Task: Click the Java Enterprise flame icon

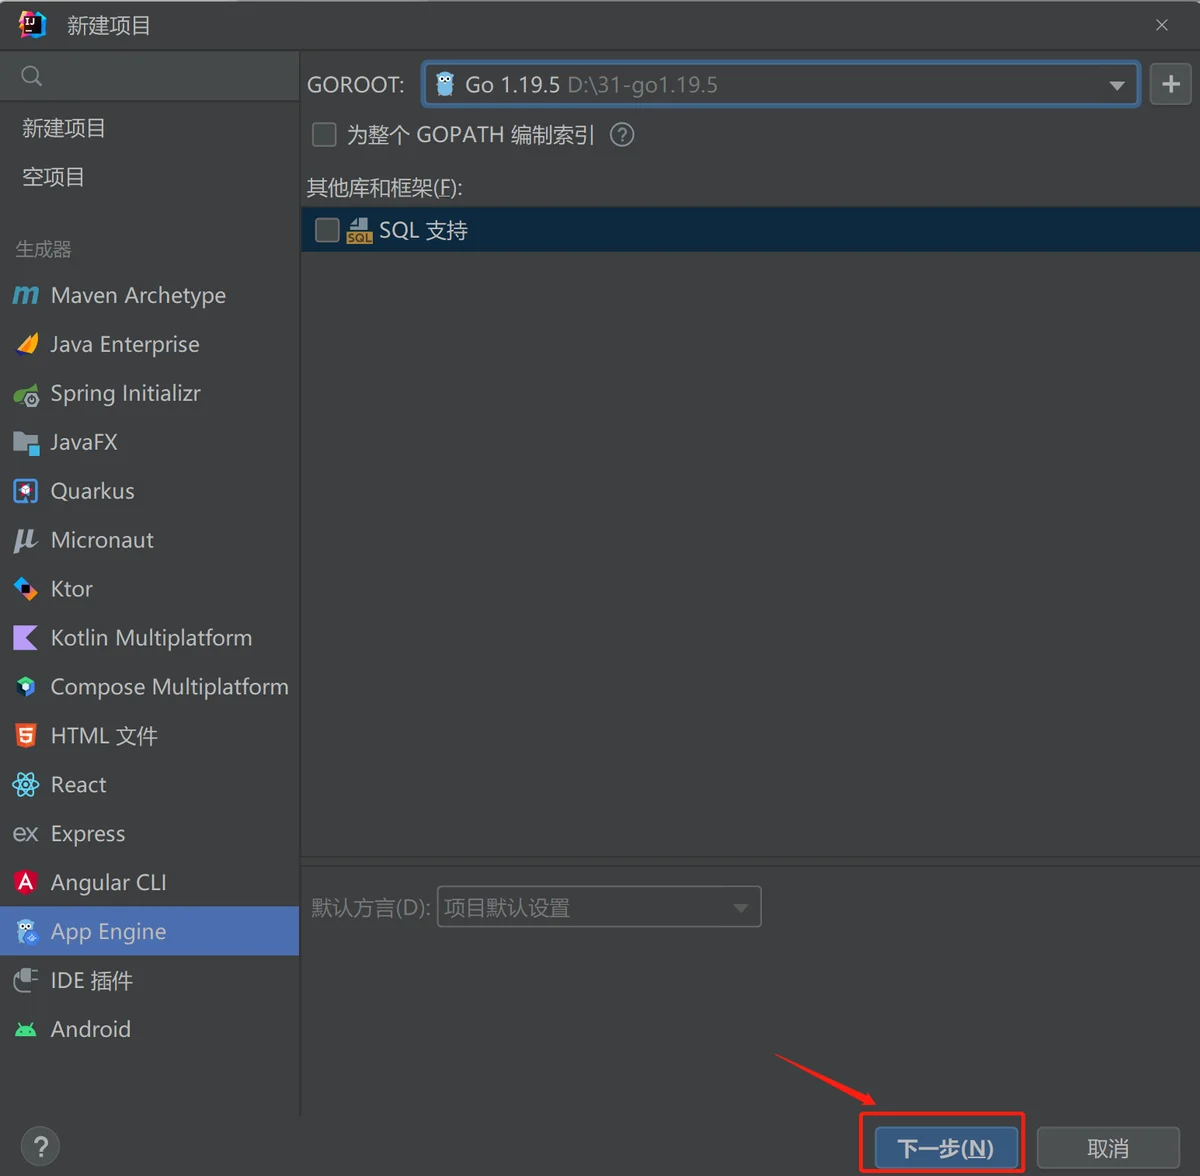Action: pos(26,344)
